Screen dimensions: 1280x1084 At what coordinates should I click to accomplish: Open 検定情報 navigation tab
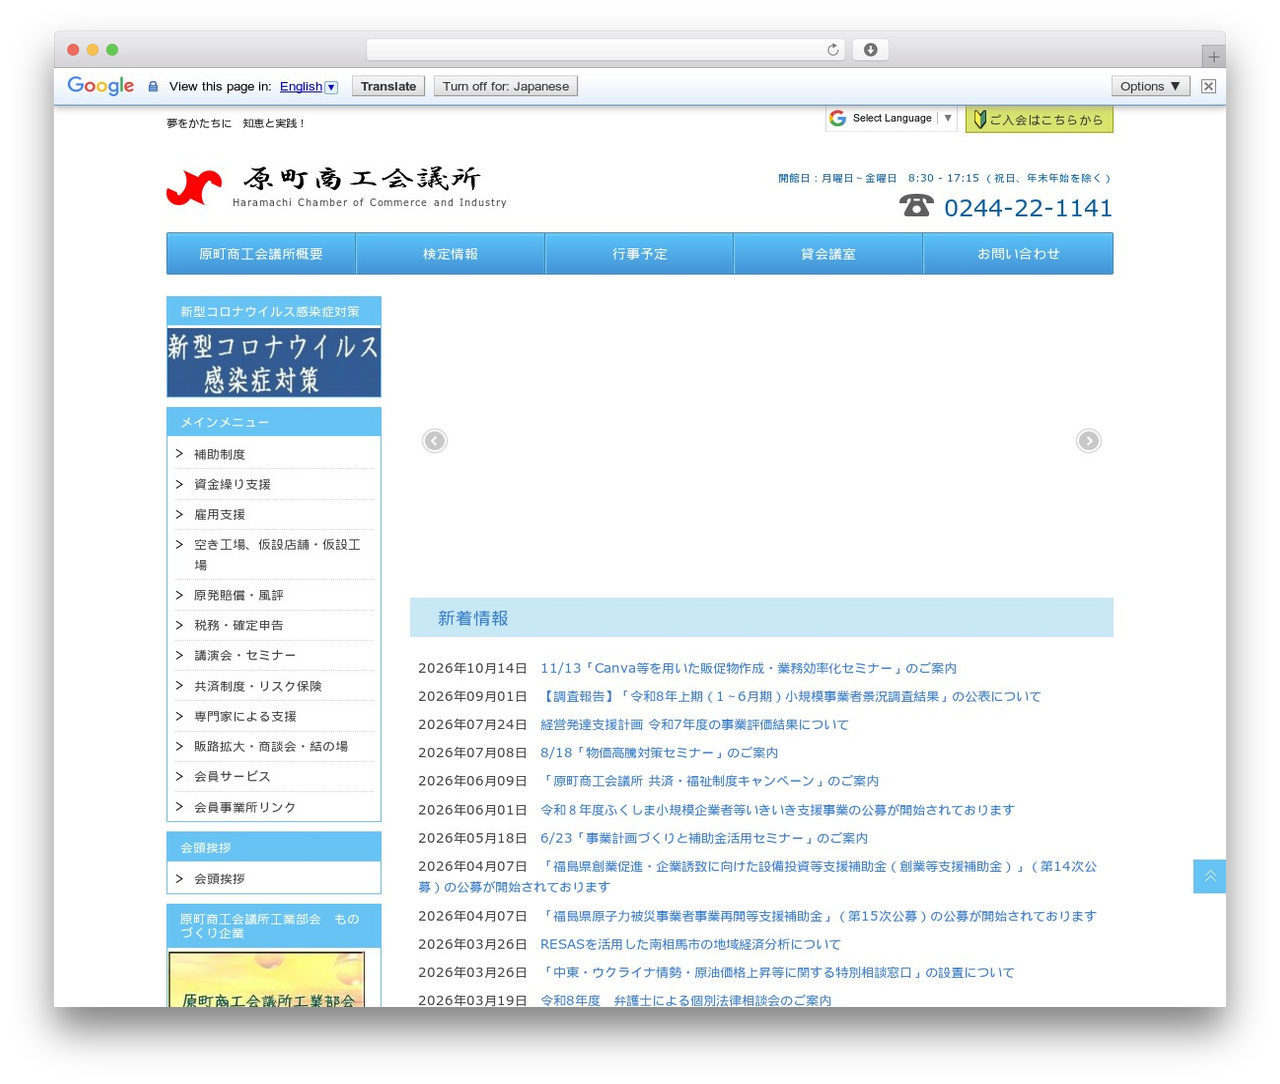(451, 254)
